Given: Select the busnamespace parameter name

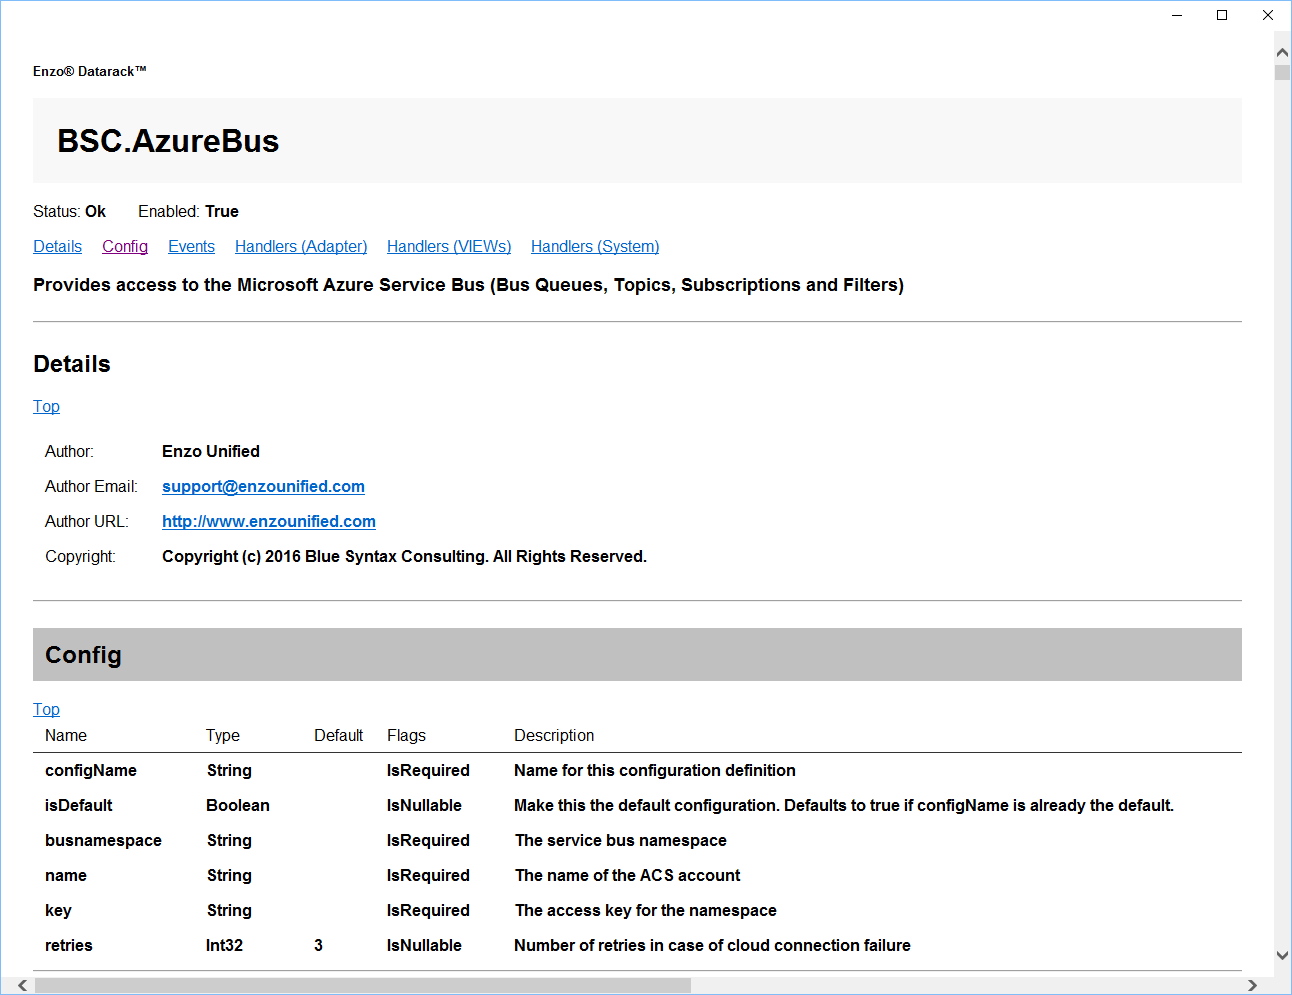Looking at the screenshot, I should [x=103, y=840].
